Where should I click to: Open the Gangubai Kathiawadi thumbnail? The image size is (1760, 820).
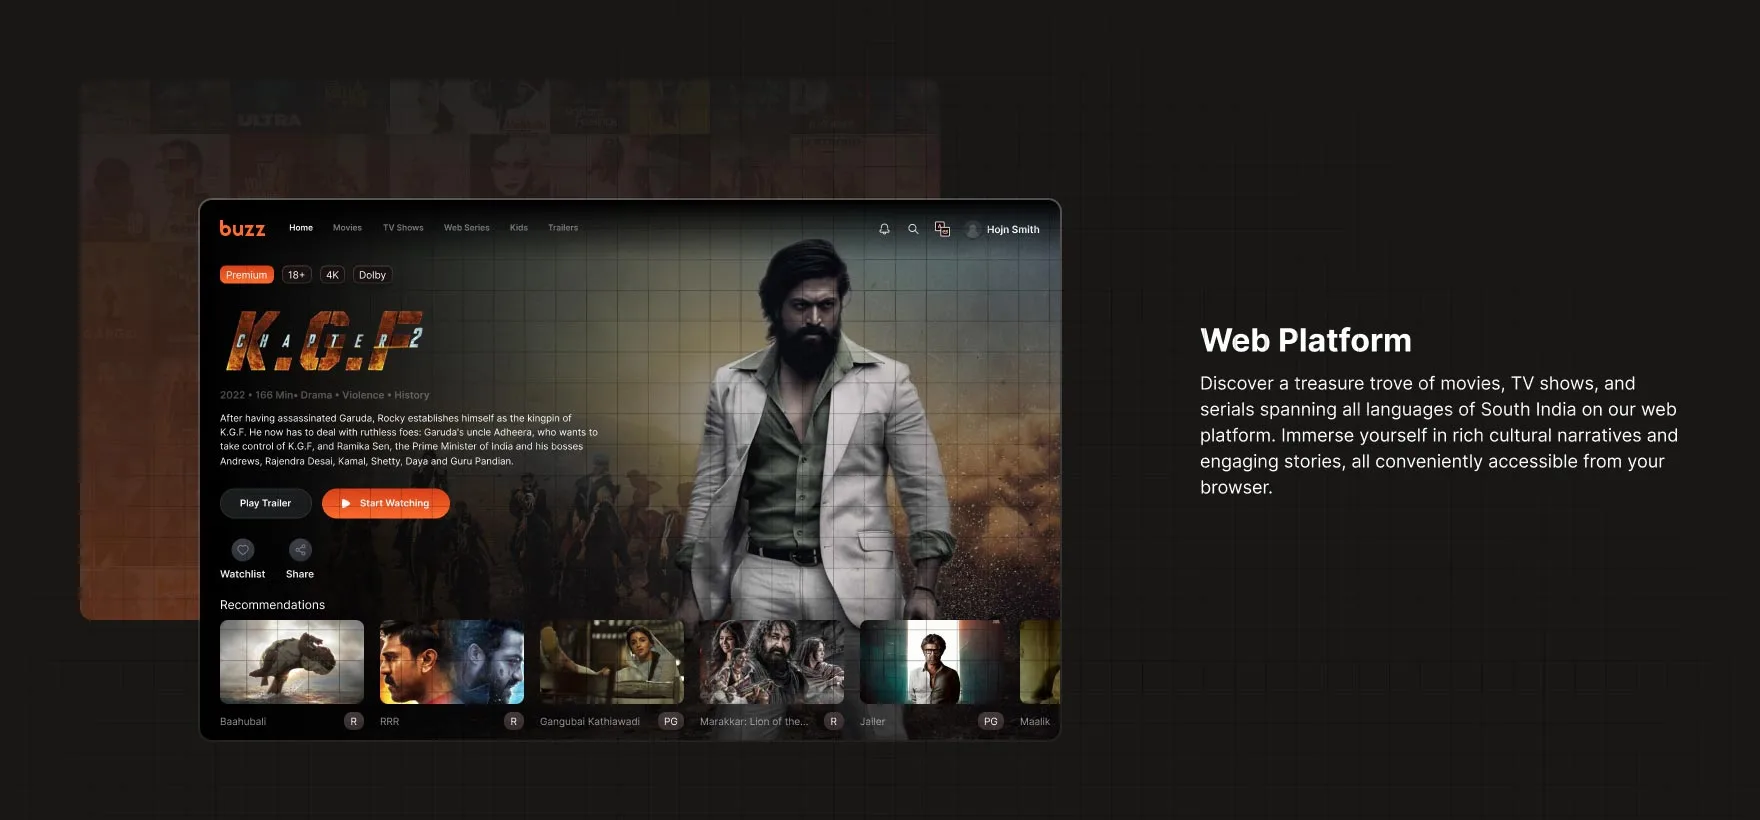coord(612,661)
